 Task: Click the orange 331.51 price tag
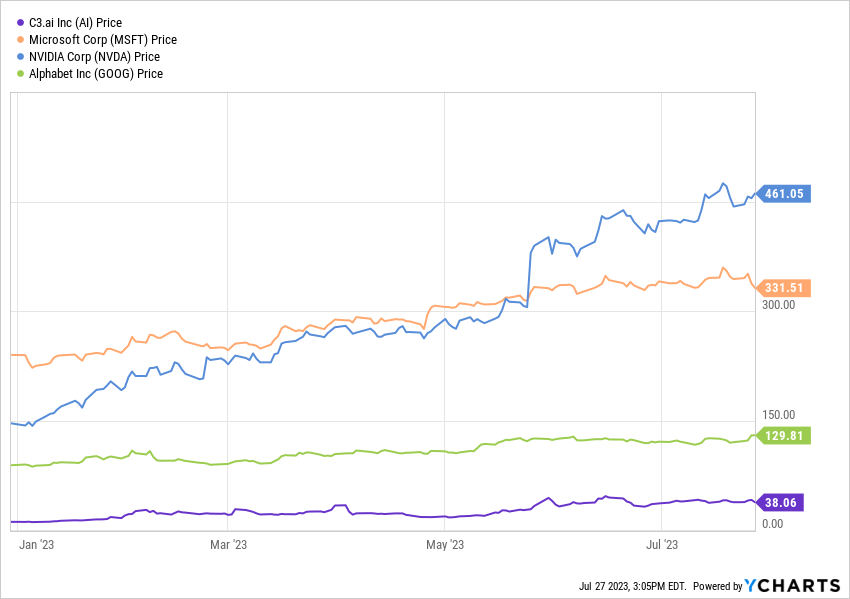click(784, 288)
